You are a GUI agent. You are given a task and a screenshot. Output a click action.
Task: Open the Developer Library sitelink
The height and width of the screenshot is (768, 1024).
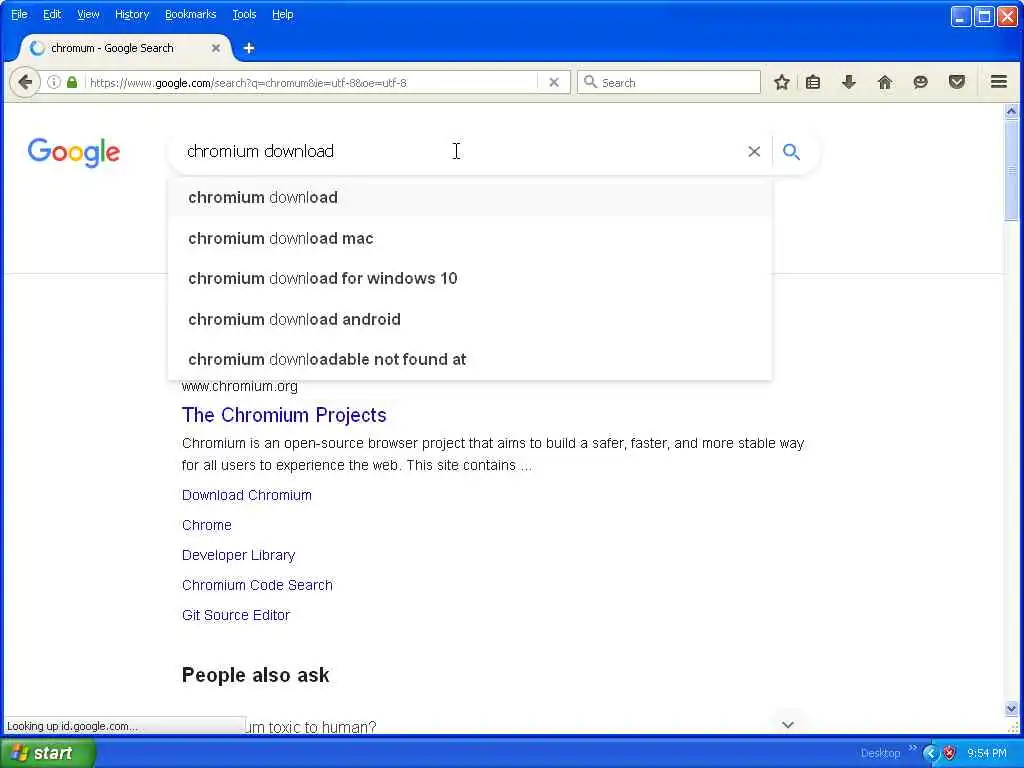[238, 555]
